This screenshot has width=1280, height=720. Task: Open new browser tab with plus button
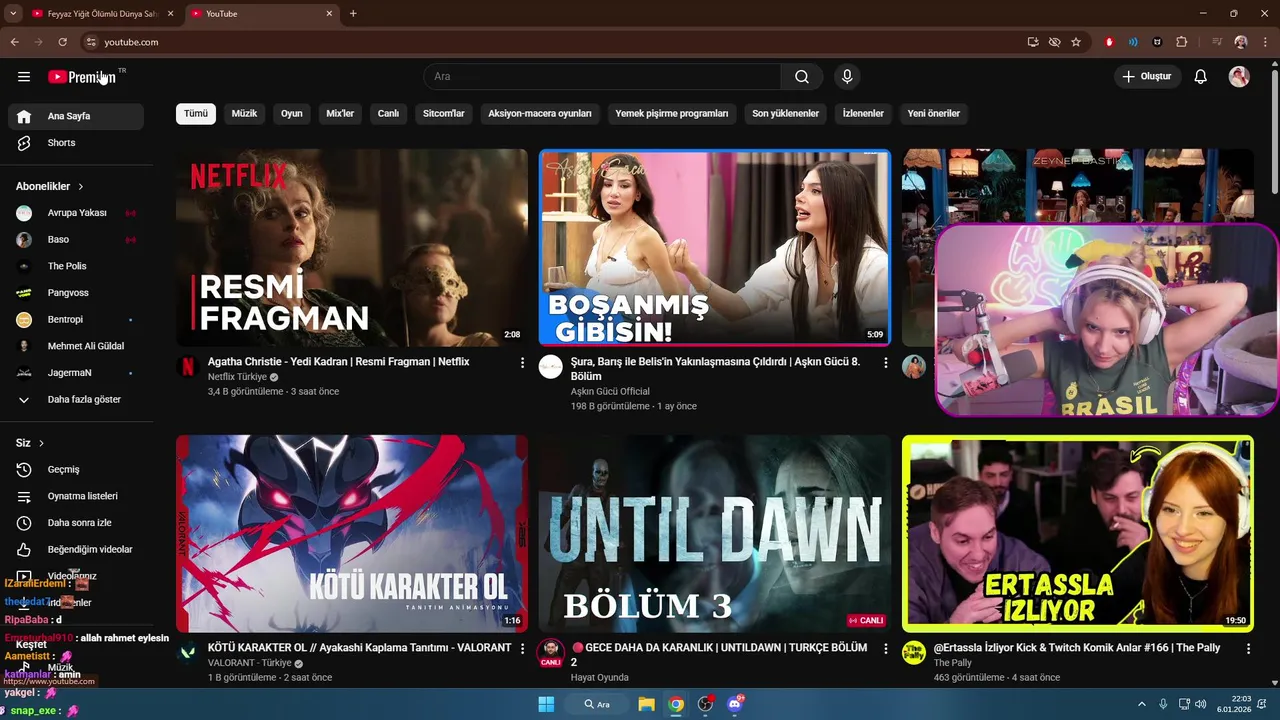353,14
